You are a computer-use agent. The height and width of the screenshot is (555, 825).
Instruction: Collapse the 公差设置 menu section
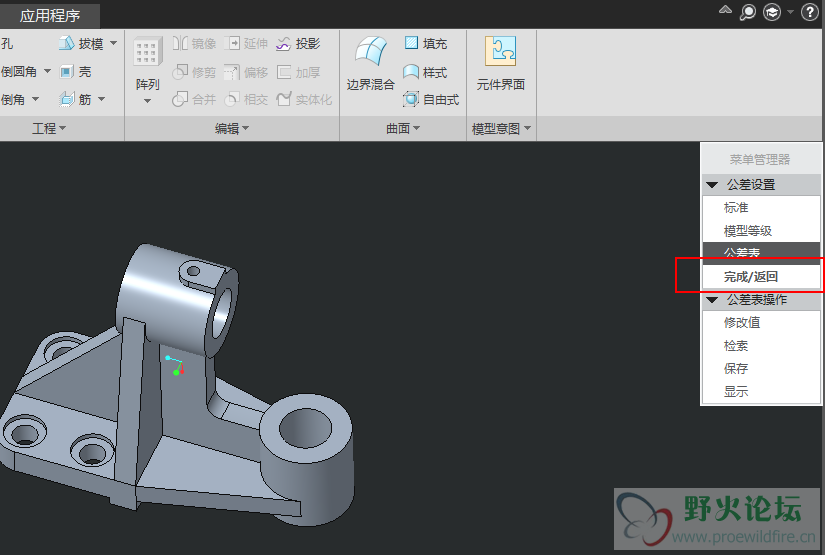point(712,185)
